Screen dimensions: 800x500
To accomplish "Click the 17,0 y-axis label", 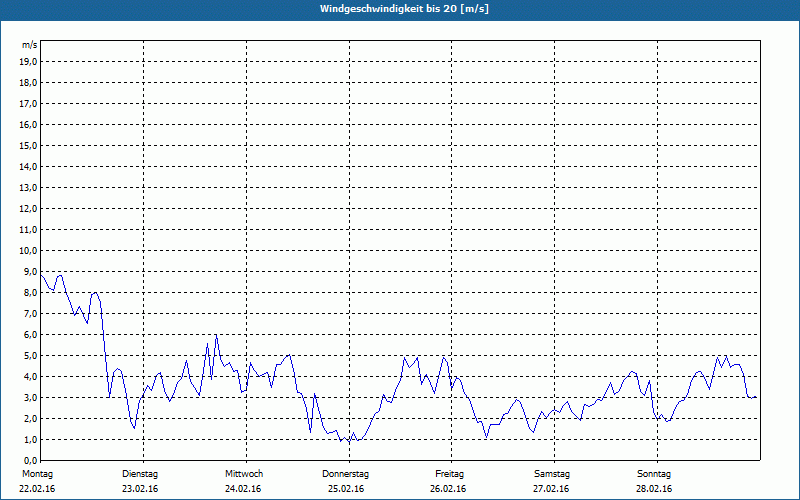I will click(x=28, y=104).
